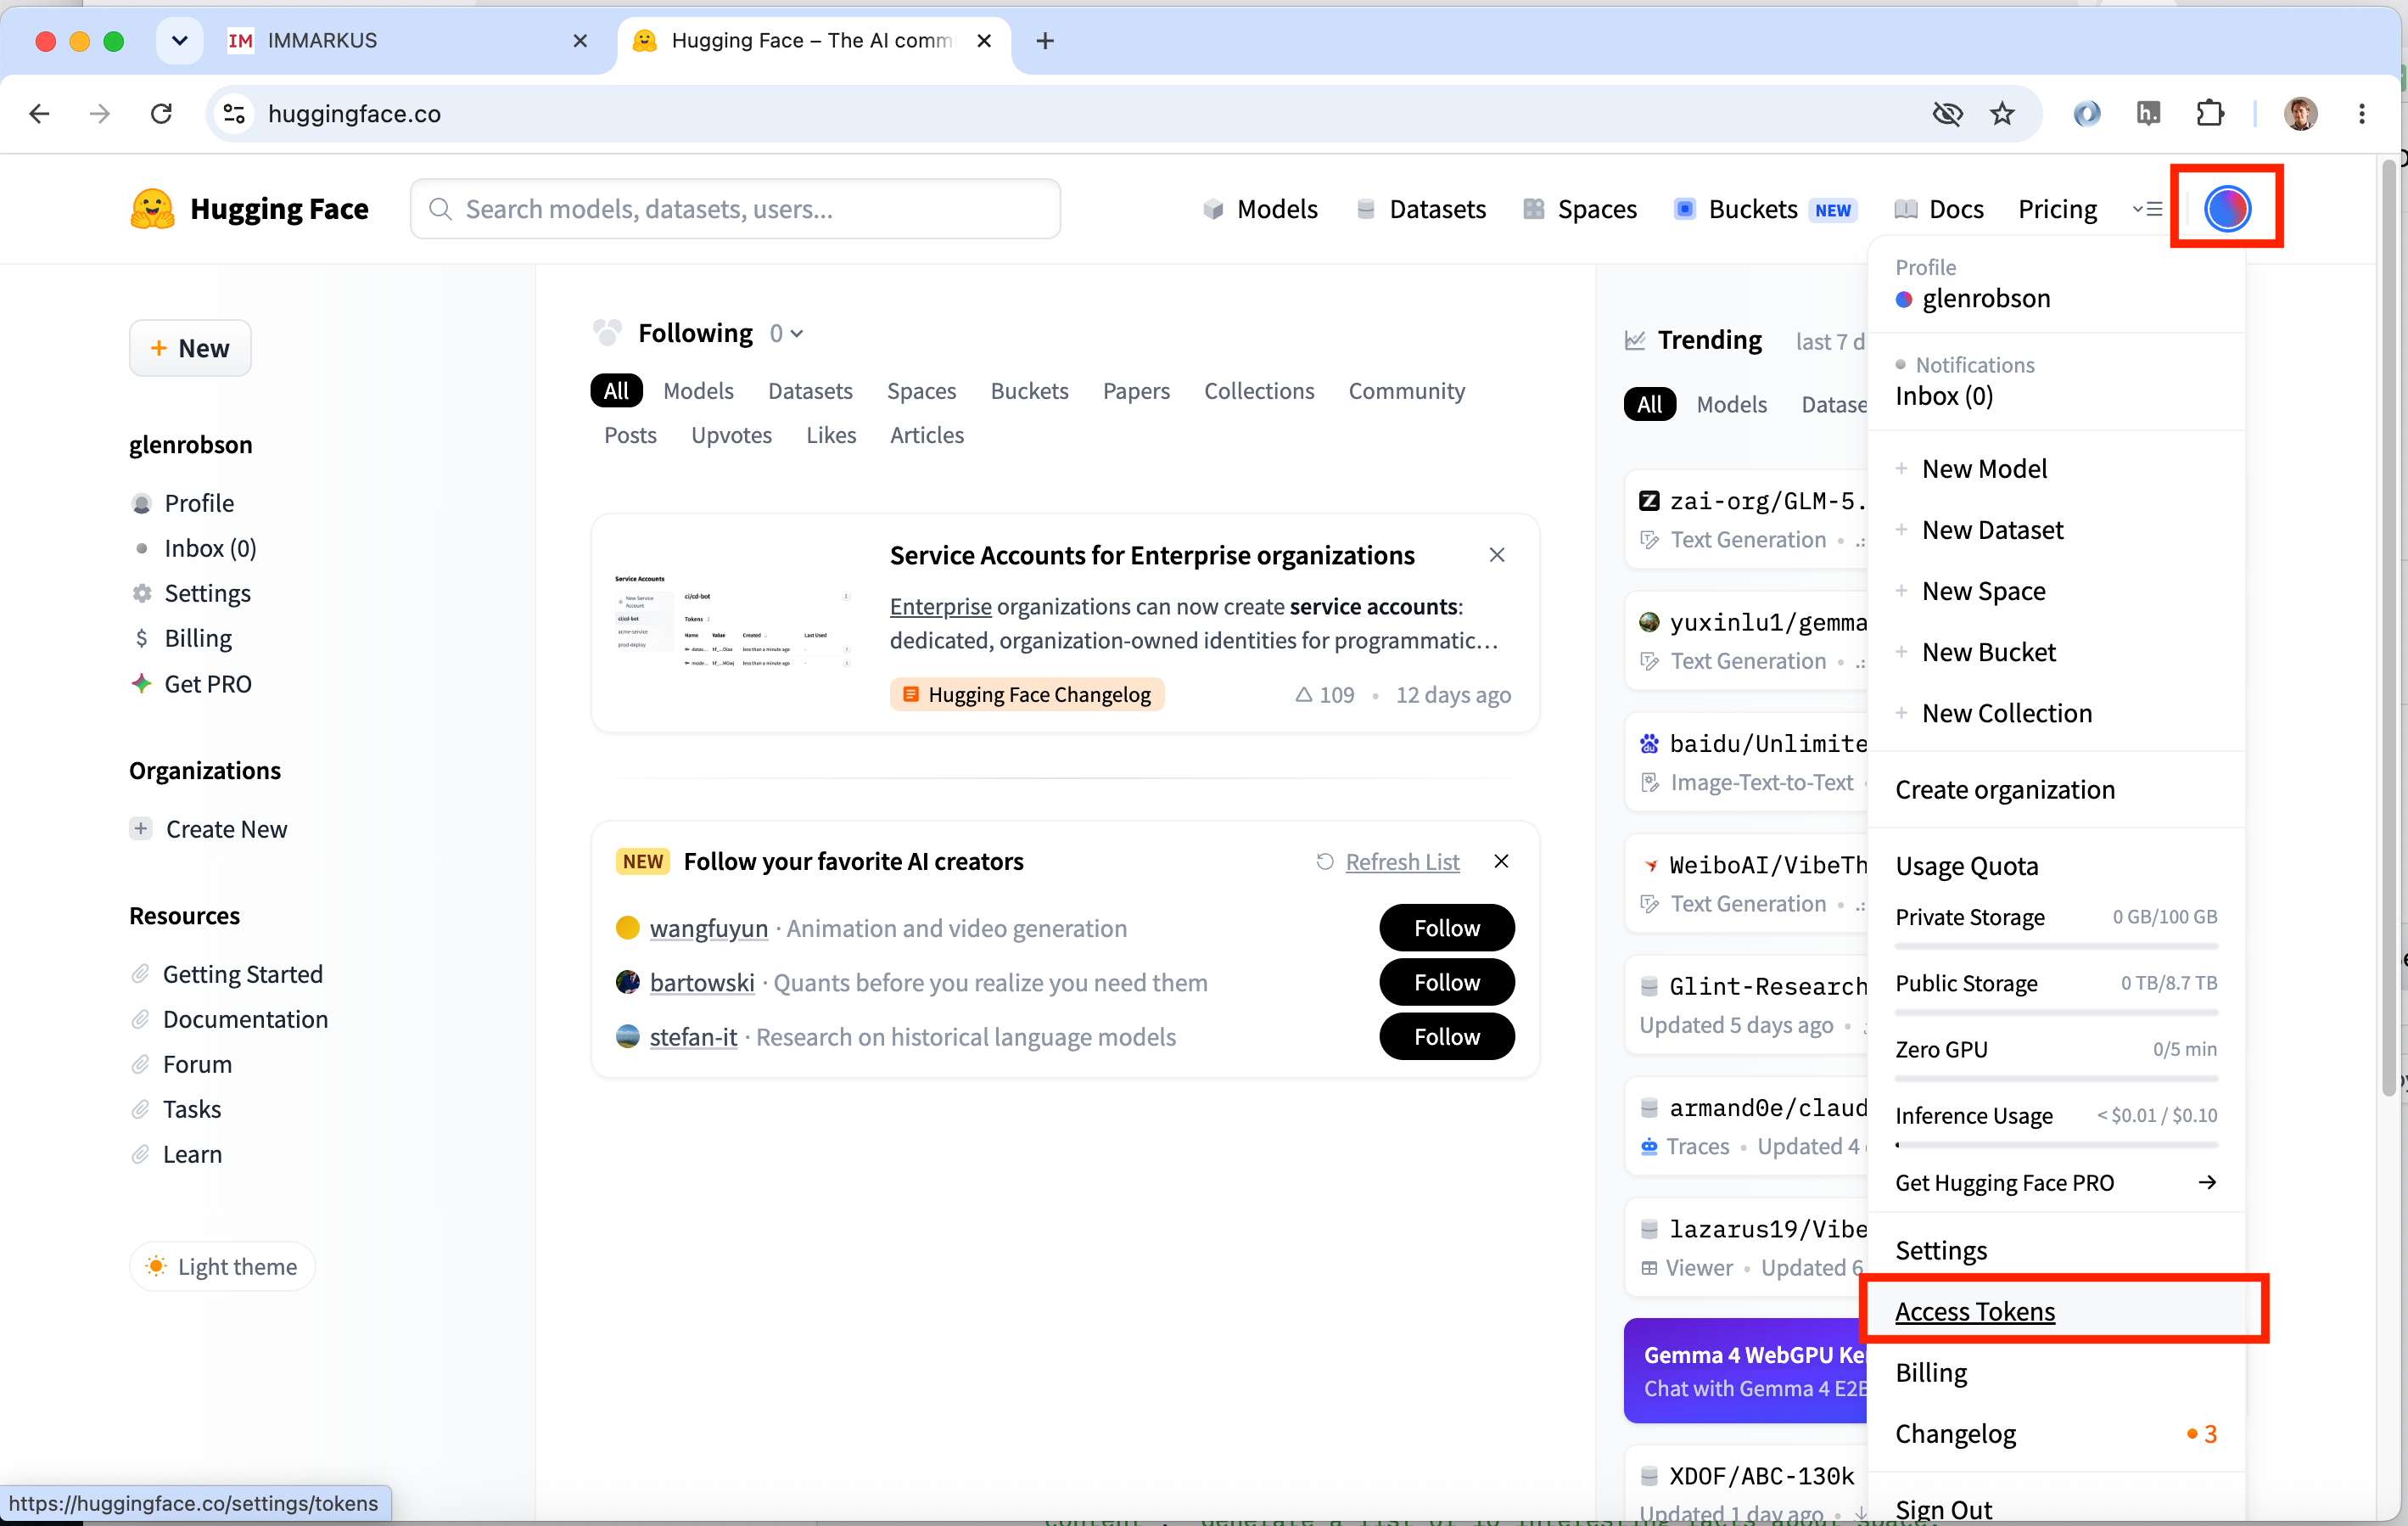Click the refresh icon next to Refresh List
Image resolution: width=2408 pixels, height=1526 pixels.
click(x=1324, y=861)
